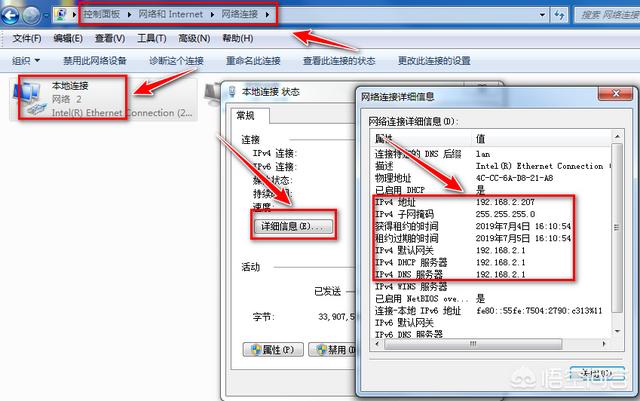Open the 工具(T) menu

click(x=152, y=38)
